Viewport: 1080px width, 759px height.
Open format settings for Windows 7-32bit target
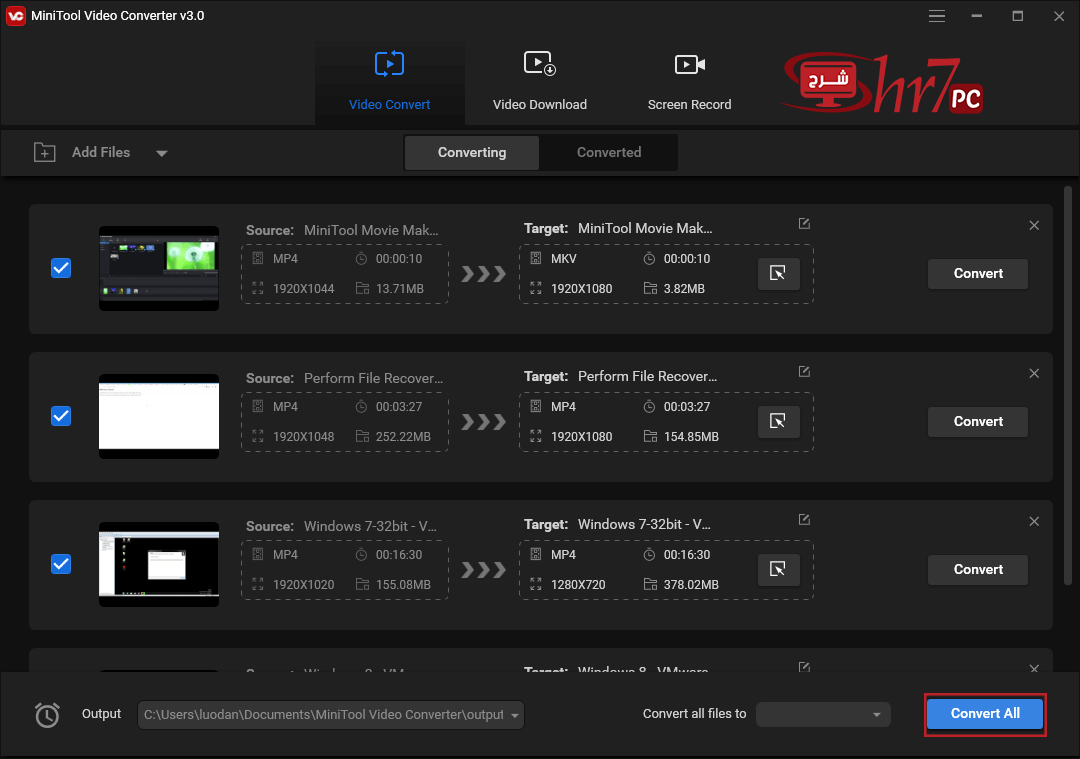pyautogui.click(x=778, y=570)
